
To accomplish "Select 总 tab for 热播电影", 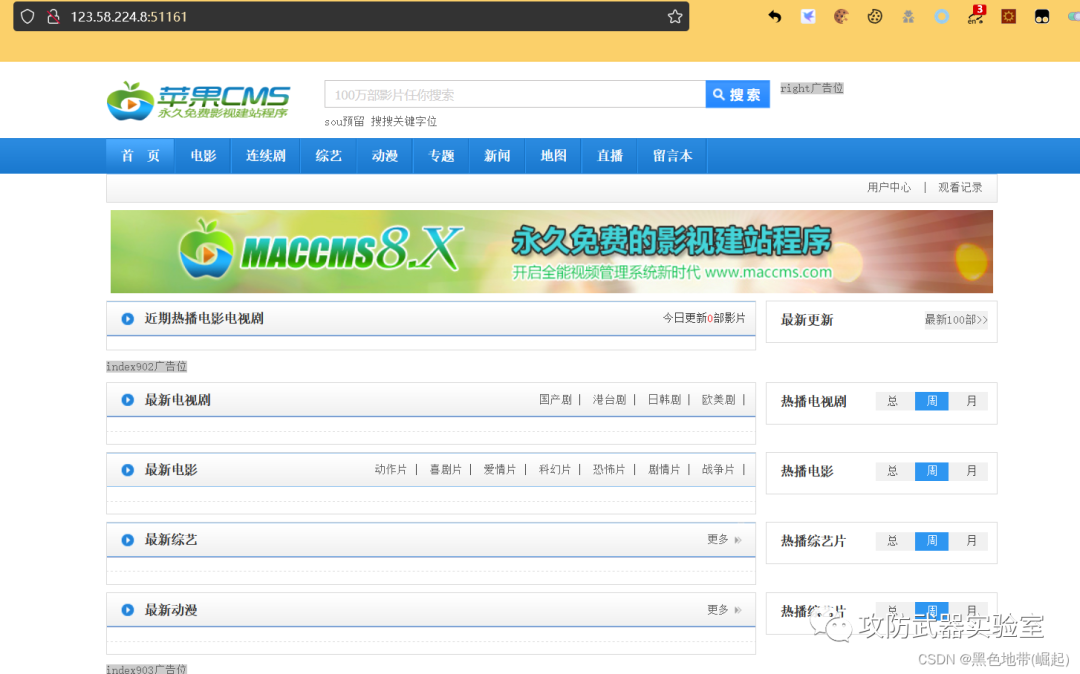I will [x=893, y=472].
